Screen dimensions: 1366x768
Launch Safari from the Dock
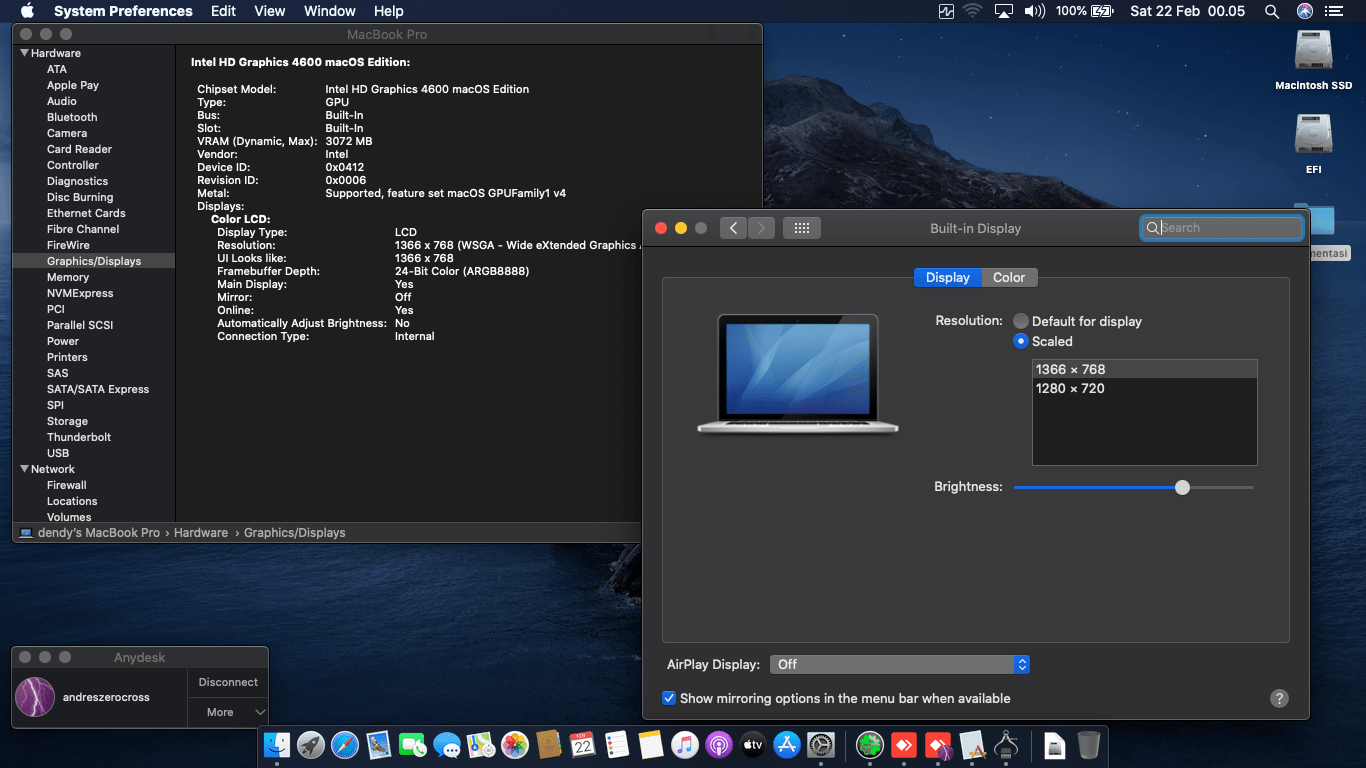click(345, 744)
